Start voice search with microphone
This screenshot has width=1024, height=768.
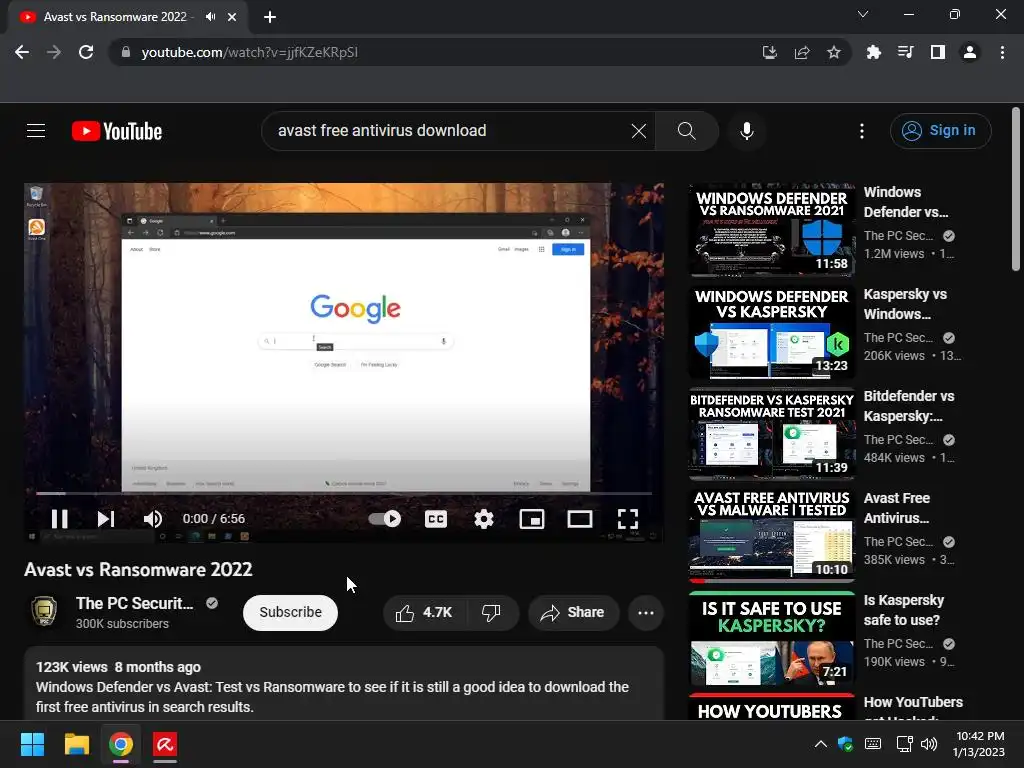pos(746,131)
